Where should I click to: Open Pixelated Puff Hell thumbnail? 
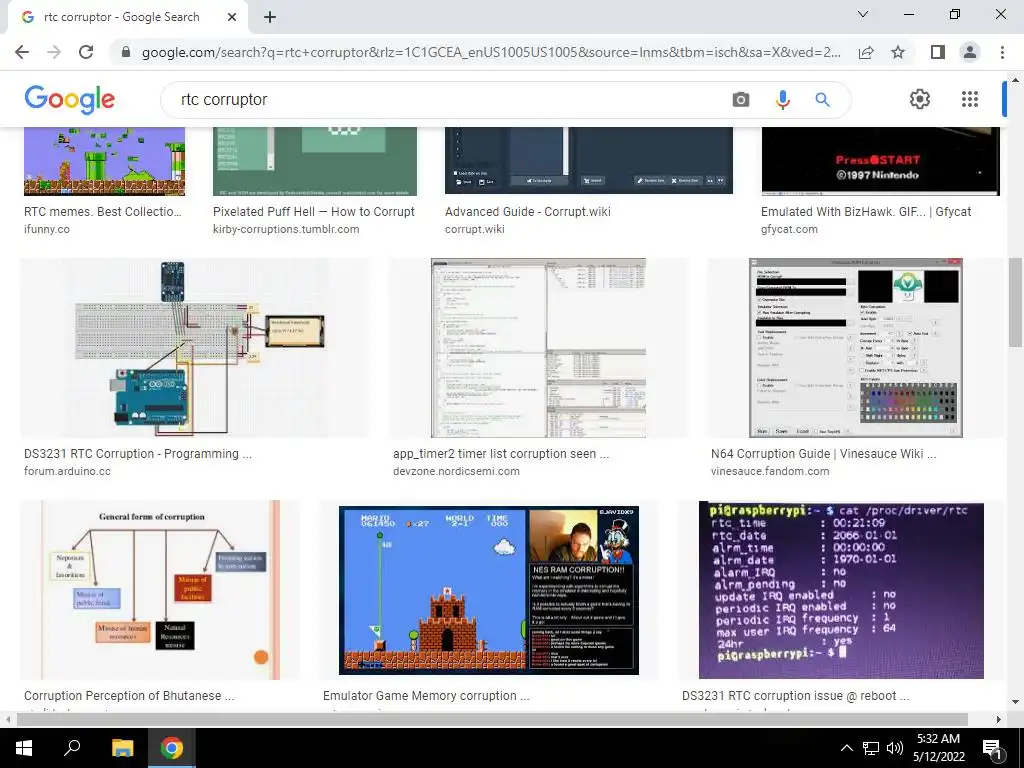[x=315, y=161]
